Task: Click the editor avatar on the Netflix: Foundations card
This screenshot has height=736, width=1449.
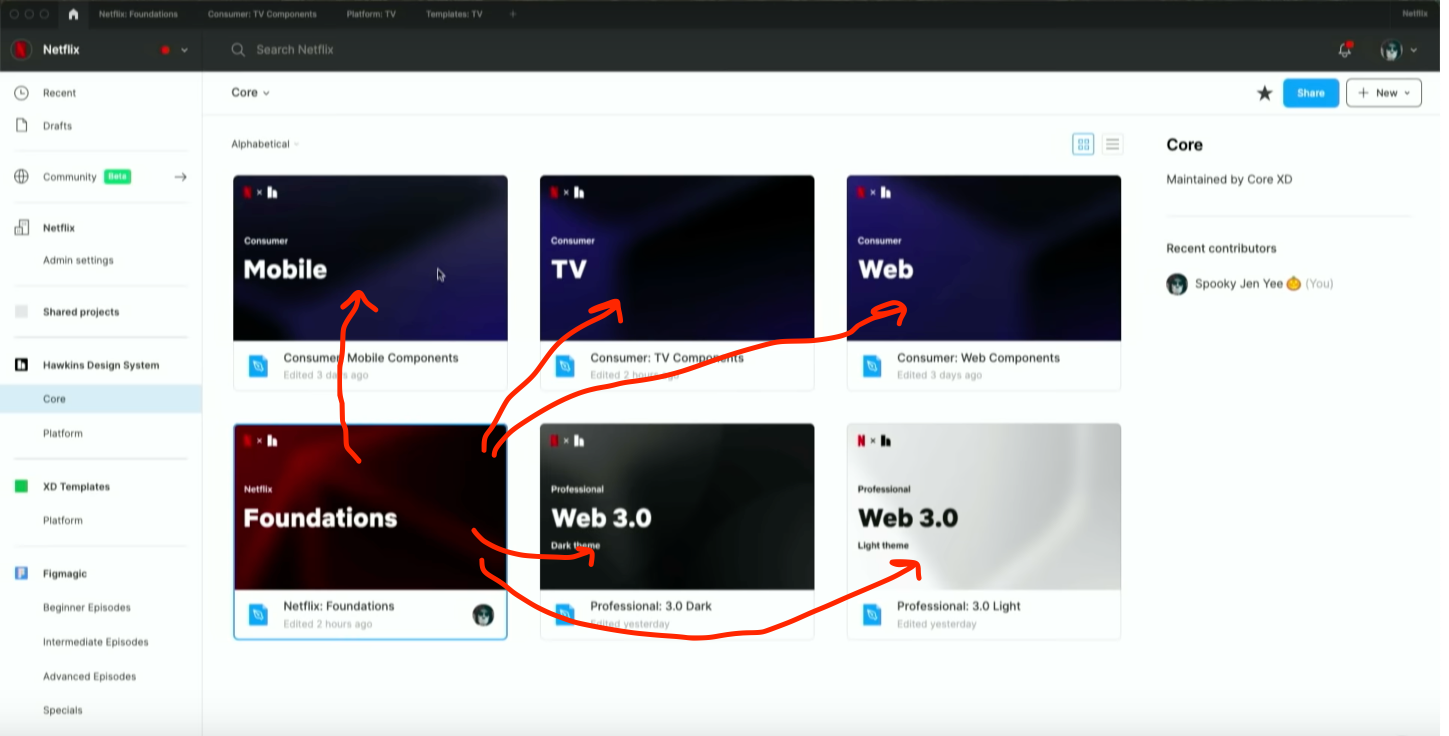Action: [x=483, y=615]
